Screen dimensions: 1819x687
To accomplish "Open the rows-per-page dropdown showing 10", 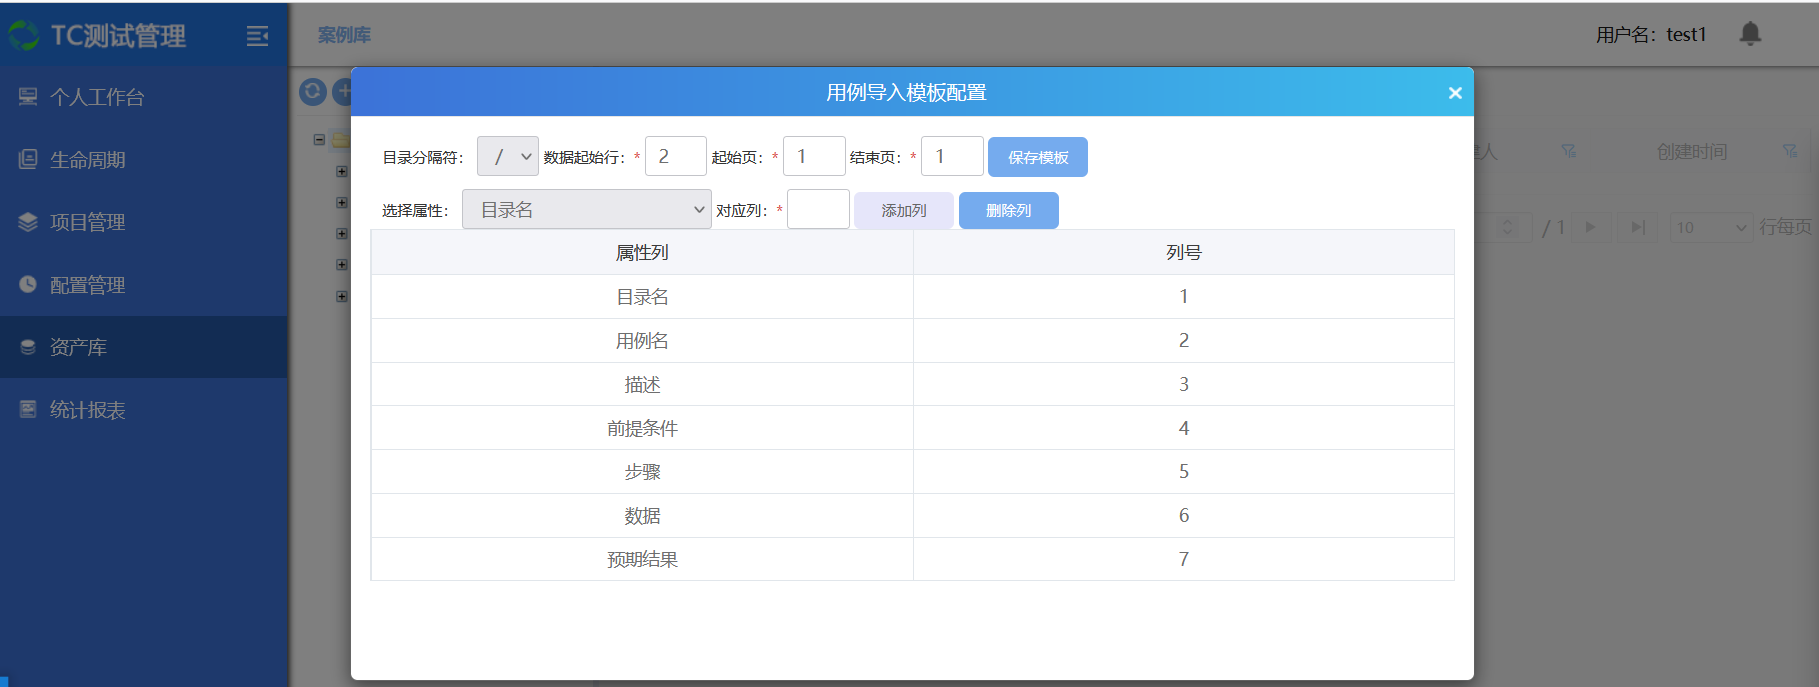I will tap(1712, 227).
